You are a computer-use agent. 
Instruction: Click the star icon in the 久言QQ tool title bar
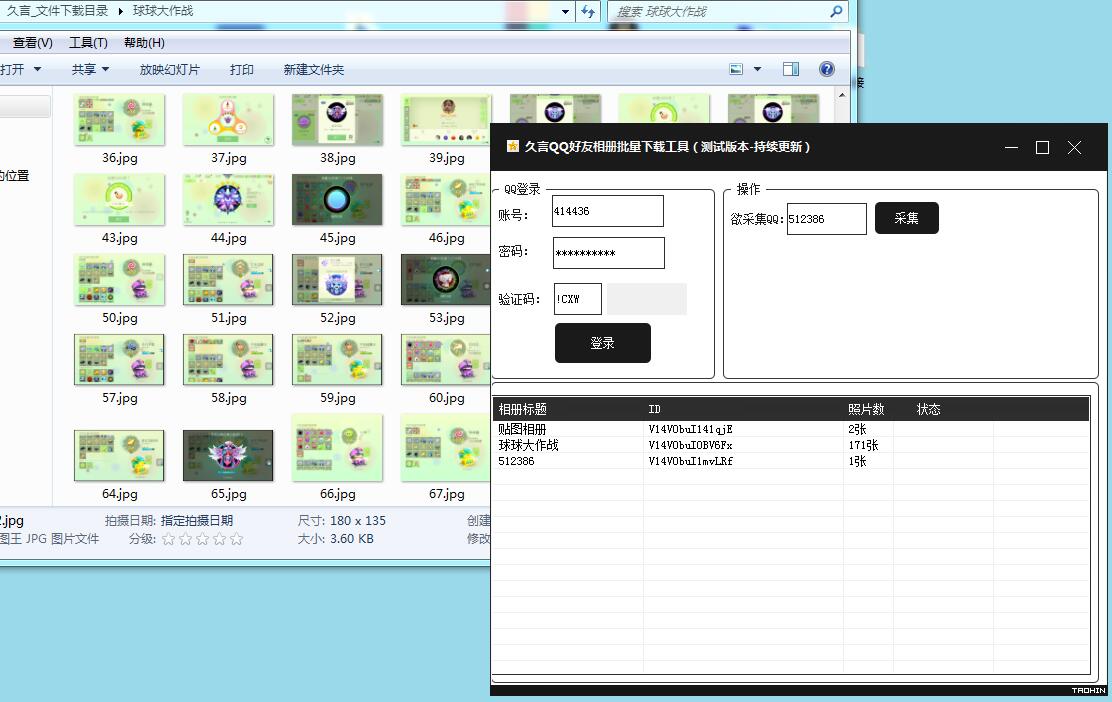tap(513, 146)
